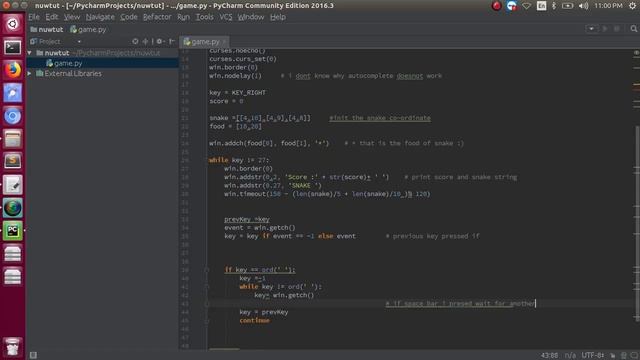Click game.py in the navigation breadcrumb
640x360 pixels.
(x=88, y=29)
